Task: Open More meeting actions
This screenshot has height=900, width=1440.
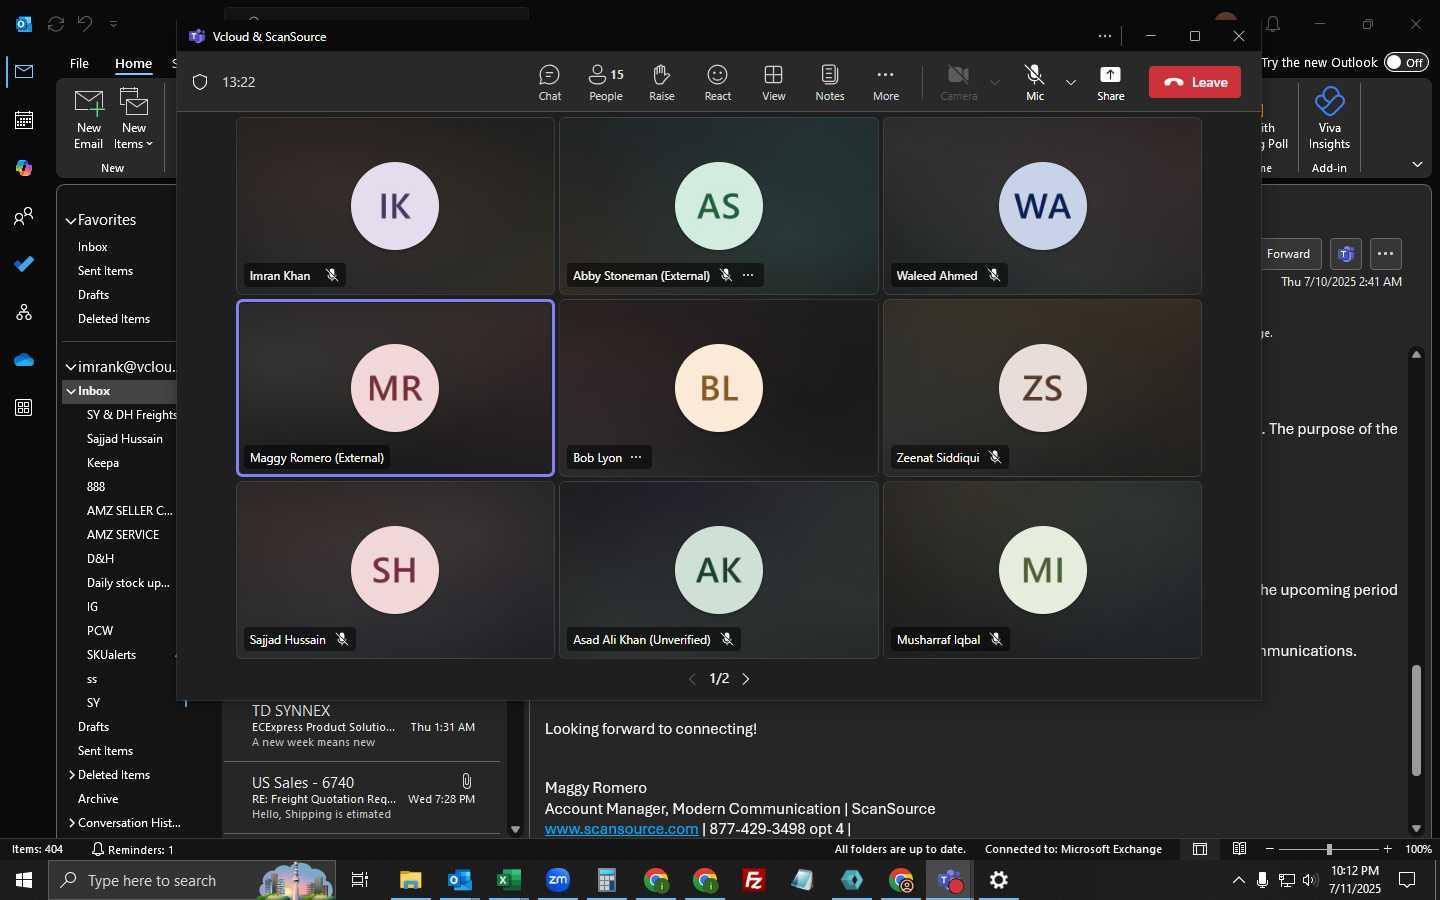Action: (886, 82)
